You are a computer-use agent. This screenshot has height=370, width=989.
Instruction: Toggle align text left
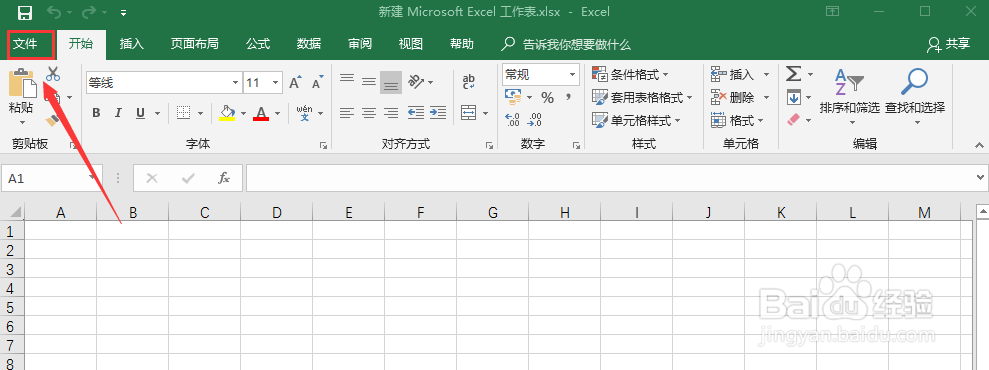pos(347,113)
